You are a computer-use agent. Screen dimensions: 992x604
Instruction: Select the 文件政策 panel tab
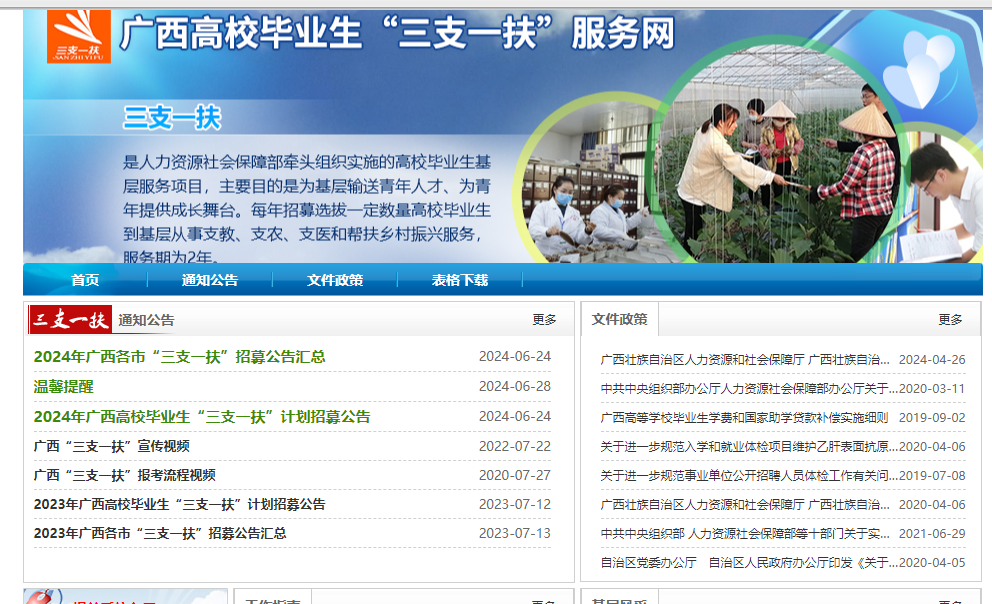click(619, 319)
